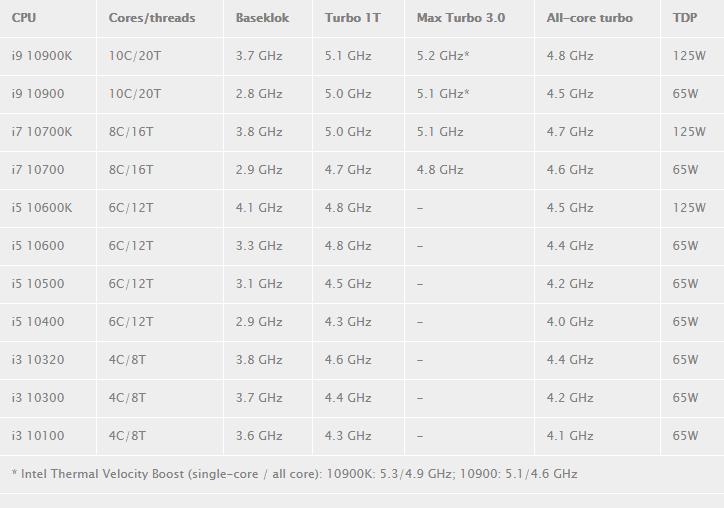This screenshot has height=508, width=724.
Task: Click the Baseklok column header
Action: pos(262,18)
